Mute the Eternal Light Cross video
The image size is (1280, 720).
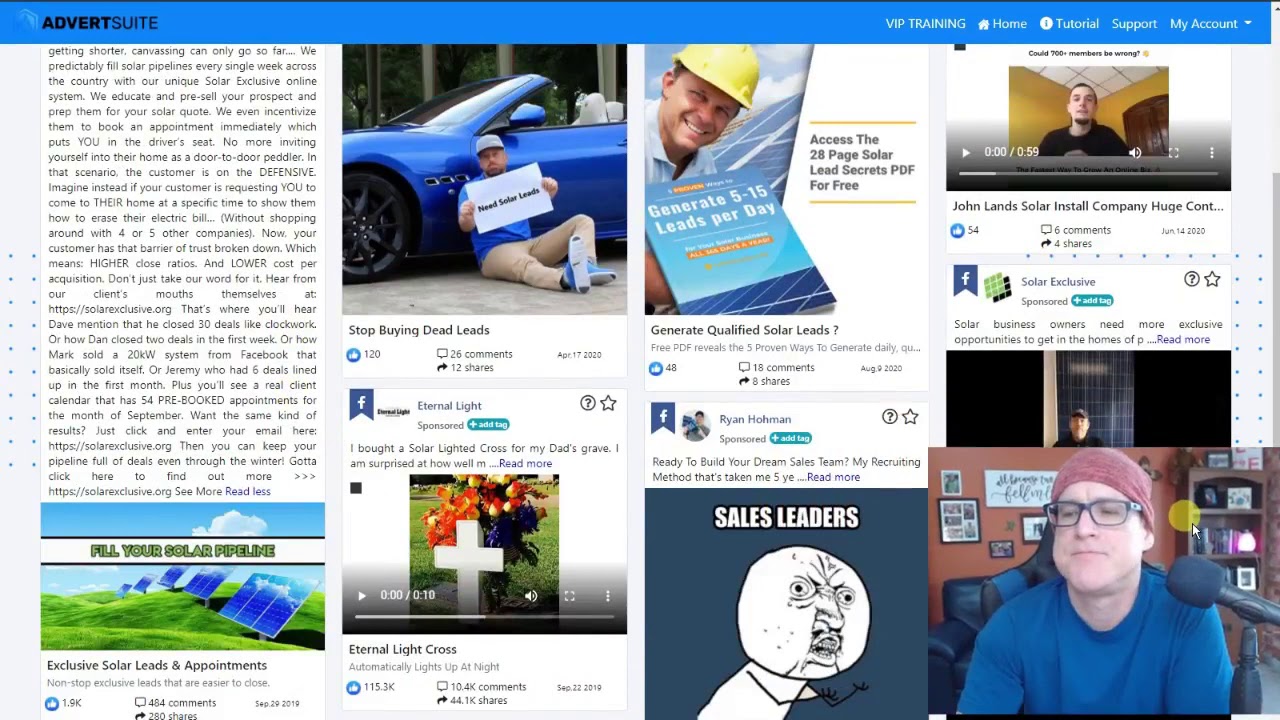[x=531, y=596]
